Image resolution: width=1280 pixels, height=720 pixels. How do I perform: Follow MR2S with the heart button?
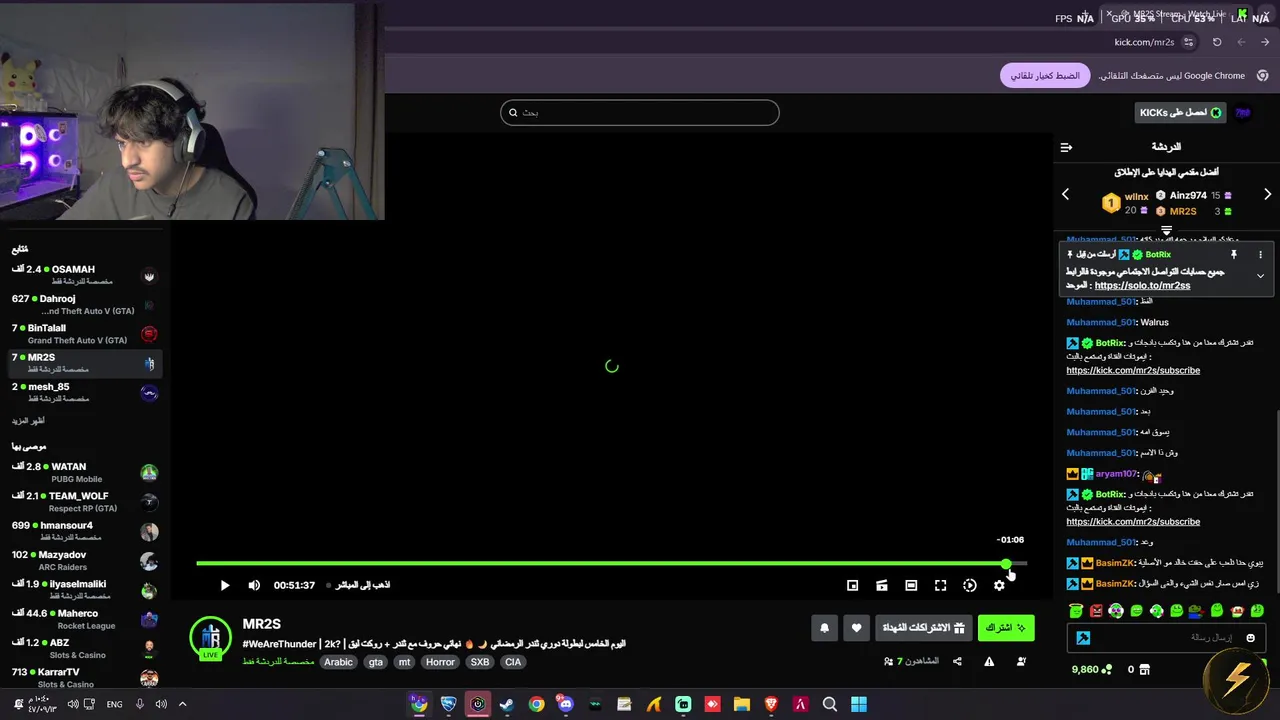[x=856, y=628]
